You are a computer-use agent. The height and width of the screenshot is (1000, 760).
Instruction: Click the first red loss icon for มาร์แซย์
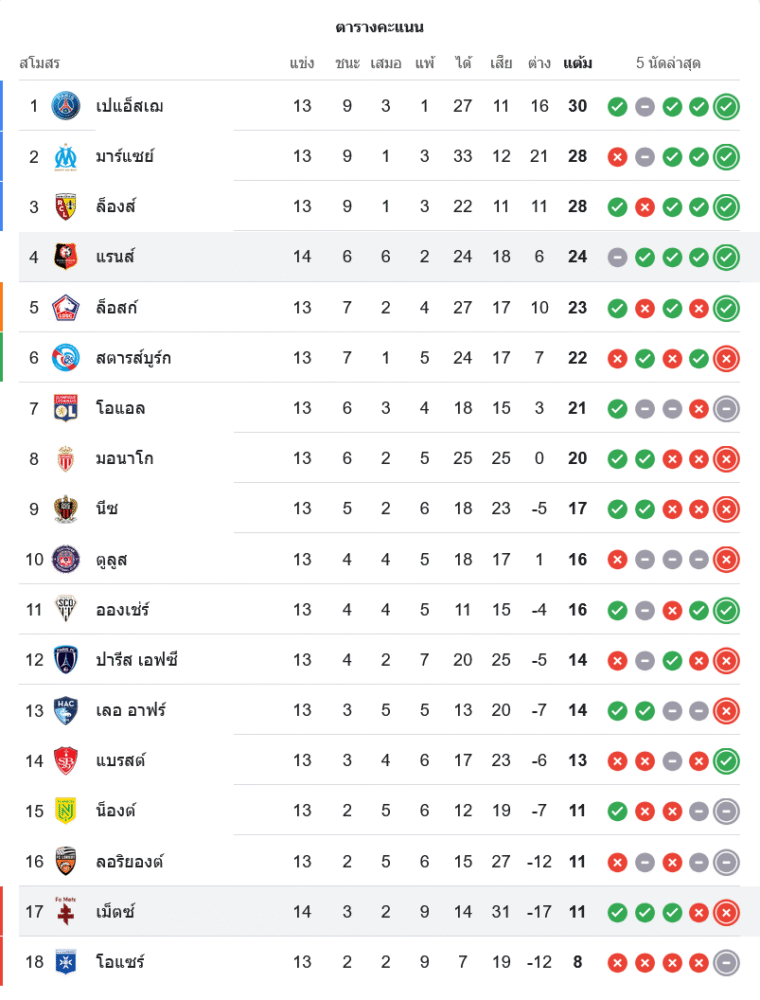tap(618, 156)
